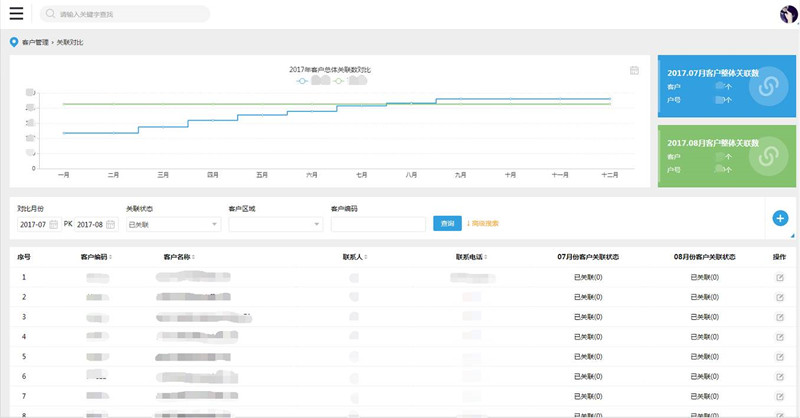
Task: Click the blue 查询 button
Action: [448, 224]
